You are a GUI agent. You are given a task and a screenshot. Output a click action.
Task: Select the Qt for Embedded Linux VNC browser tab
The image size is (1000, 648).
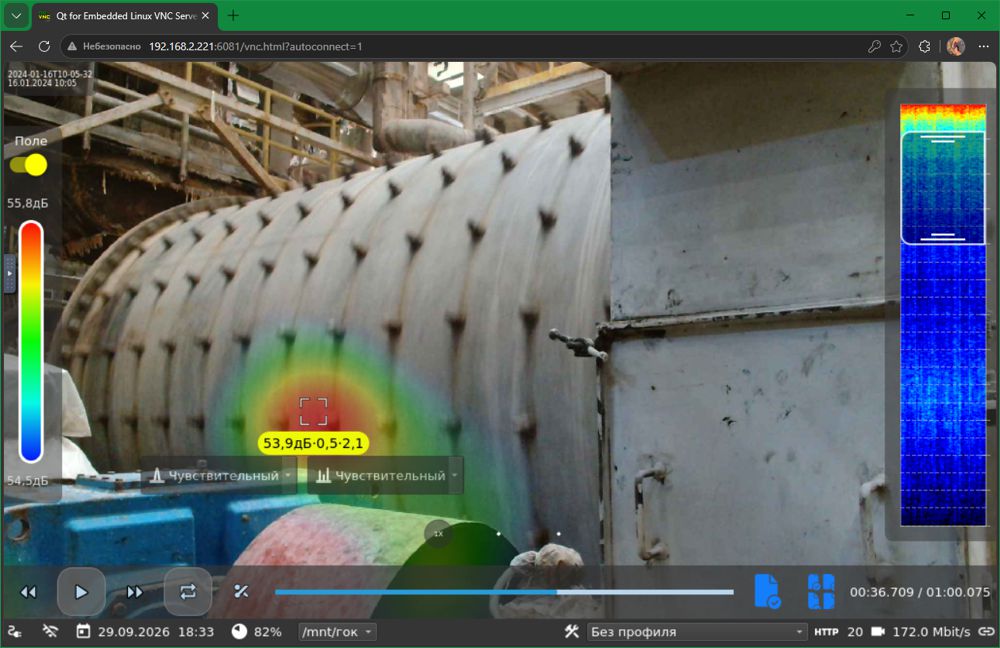click(x=124, y=16)
